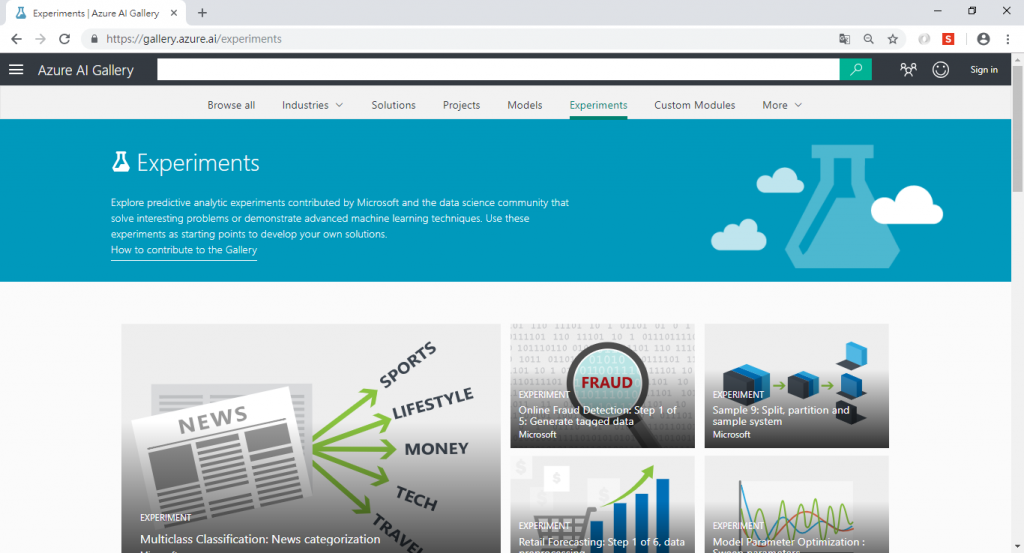Click the Azure AI Gallery logo text
The height and width of the screenshot is (553, 1024).
coord(86,70)
